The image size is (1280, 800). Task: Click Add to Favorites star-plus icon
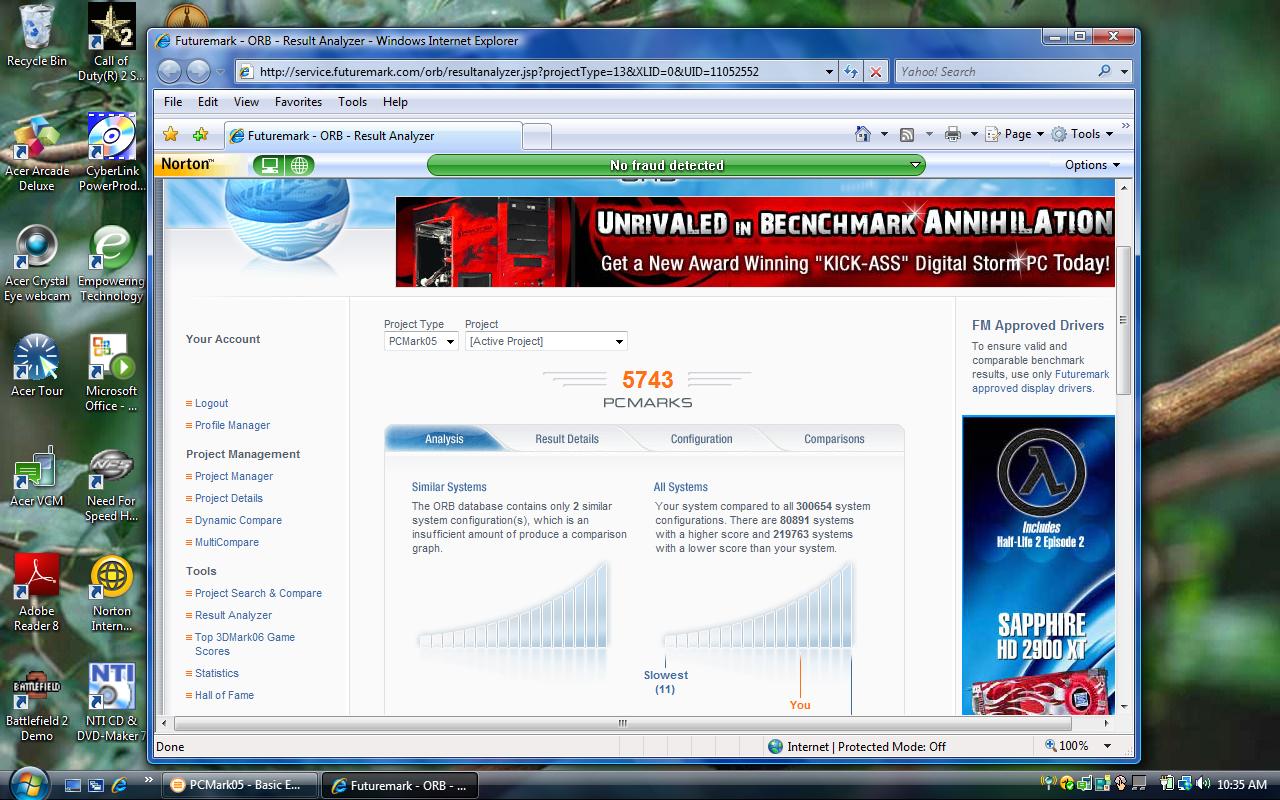point(200,135)
